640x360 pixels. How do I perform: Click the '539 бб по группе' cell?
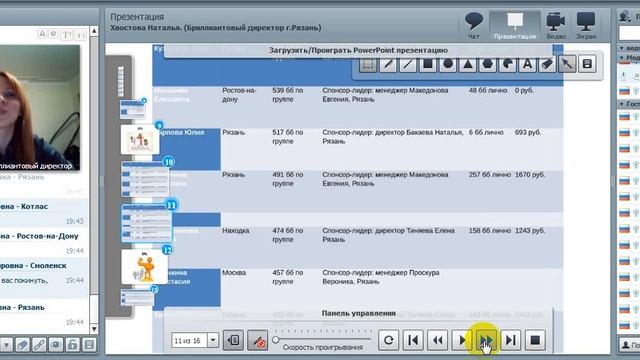pyautogui.click(x=288, y=95)
